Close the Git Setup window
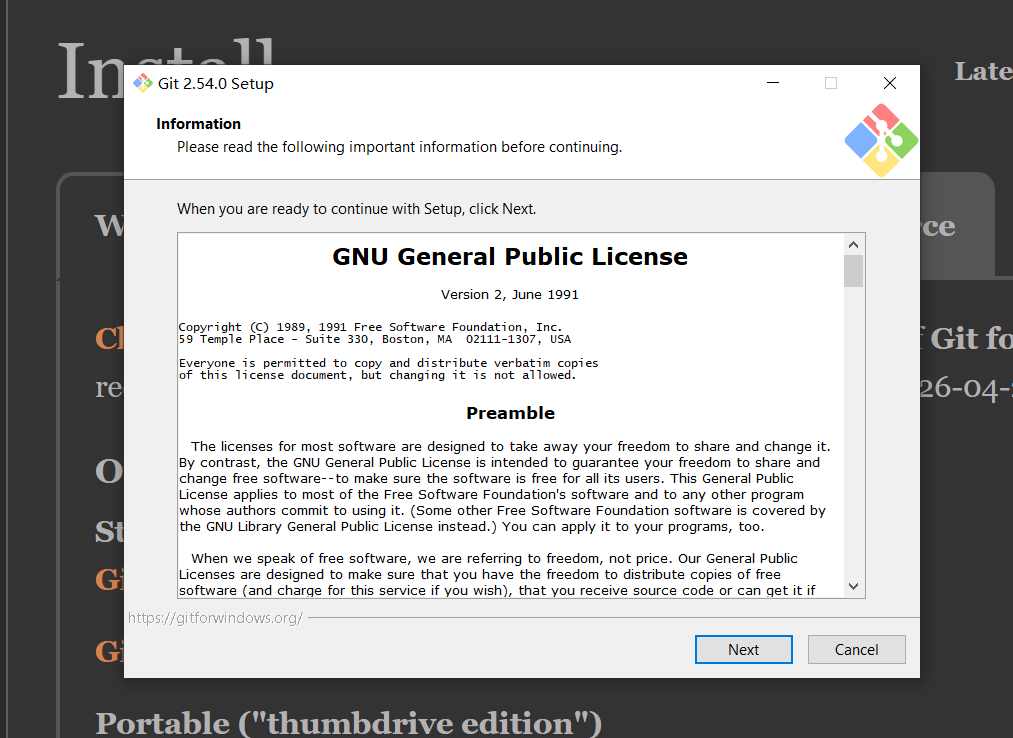The height and width of the screenshot is (738, 1013). (x=890, y=83)
